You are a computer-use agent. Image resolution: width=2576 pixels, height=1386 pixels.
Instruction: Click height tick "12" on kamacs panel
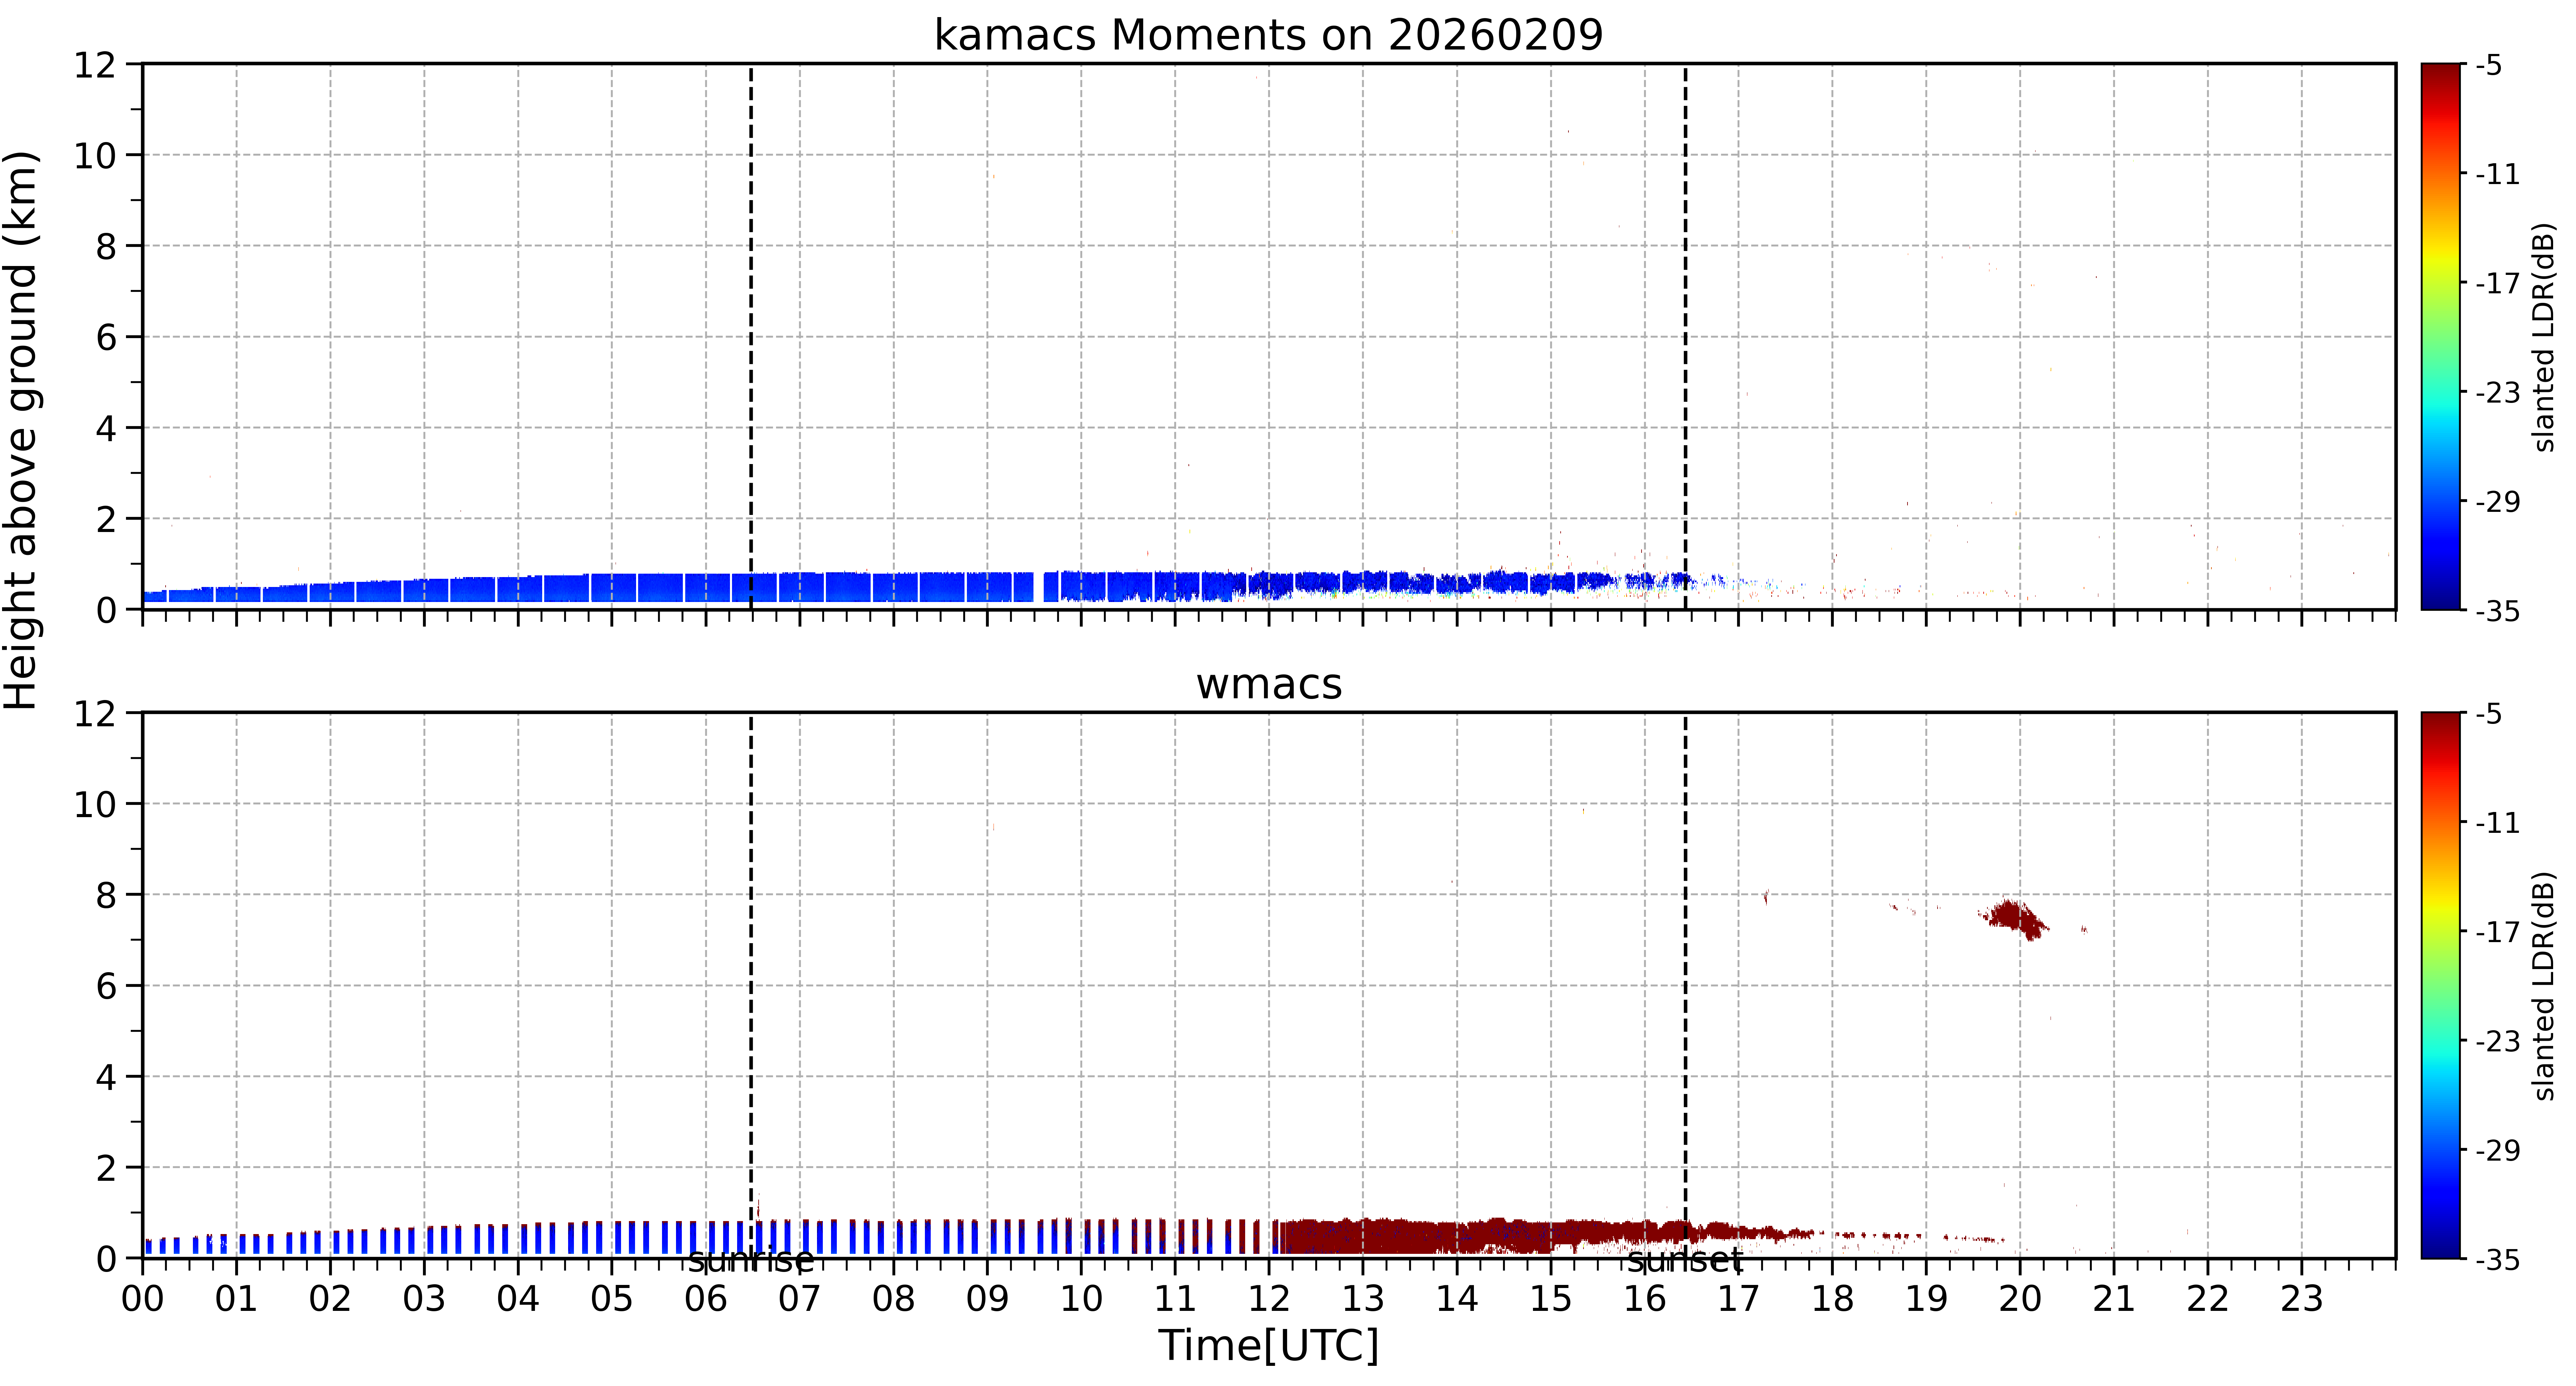(95, 65)
